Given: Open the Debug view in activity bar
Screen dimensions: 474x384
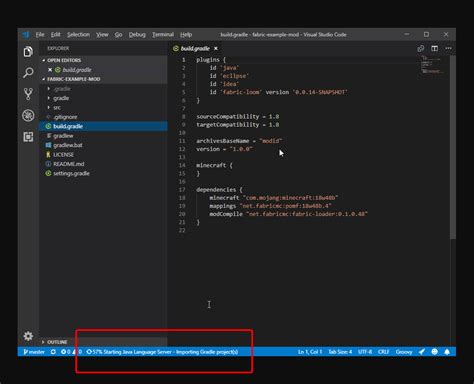Looking at the screenshot, I should point(28,115).
